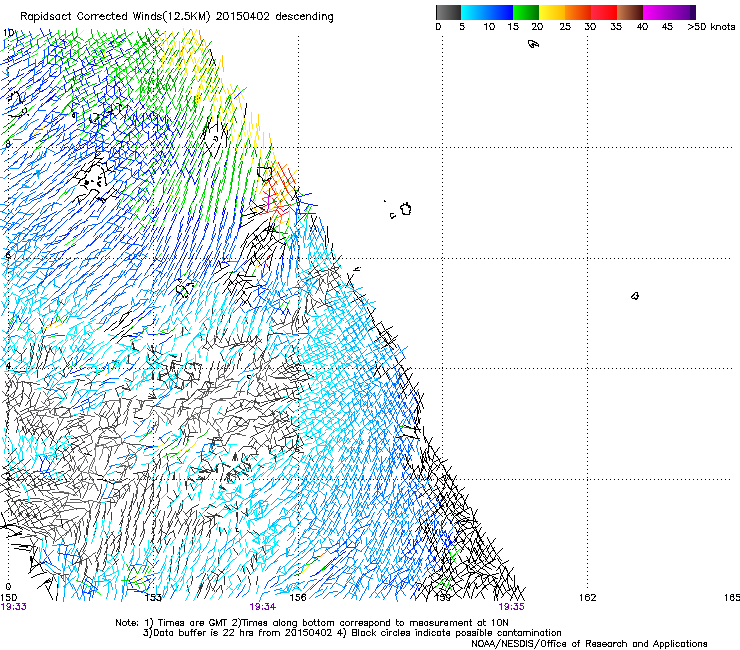This screenshot has height=650, width=740.
Task: Click the '>50 knots' legend label
Action: pos(711,27)
